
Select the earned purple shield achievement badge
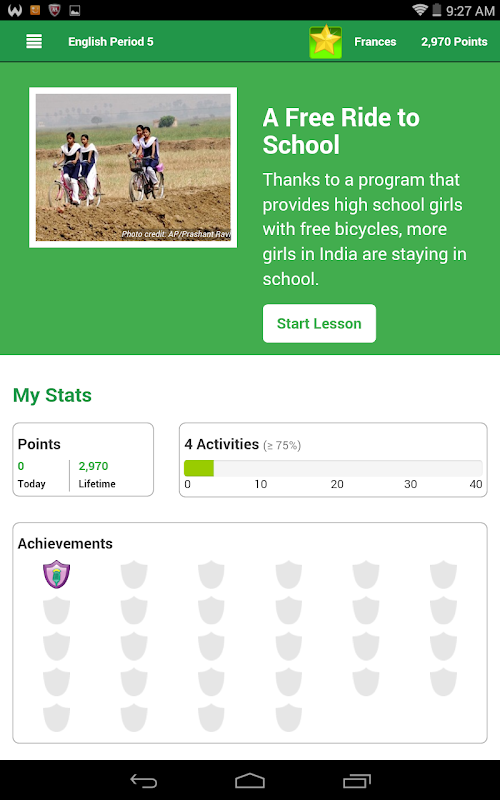tap(56, 574)
